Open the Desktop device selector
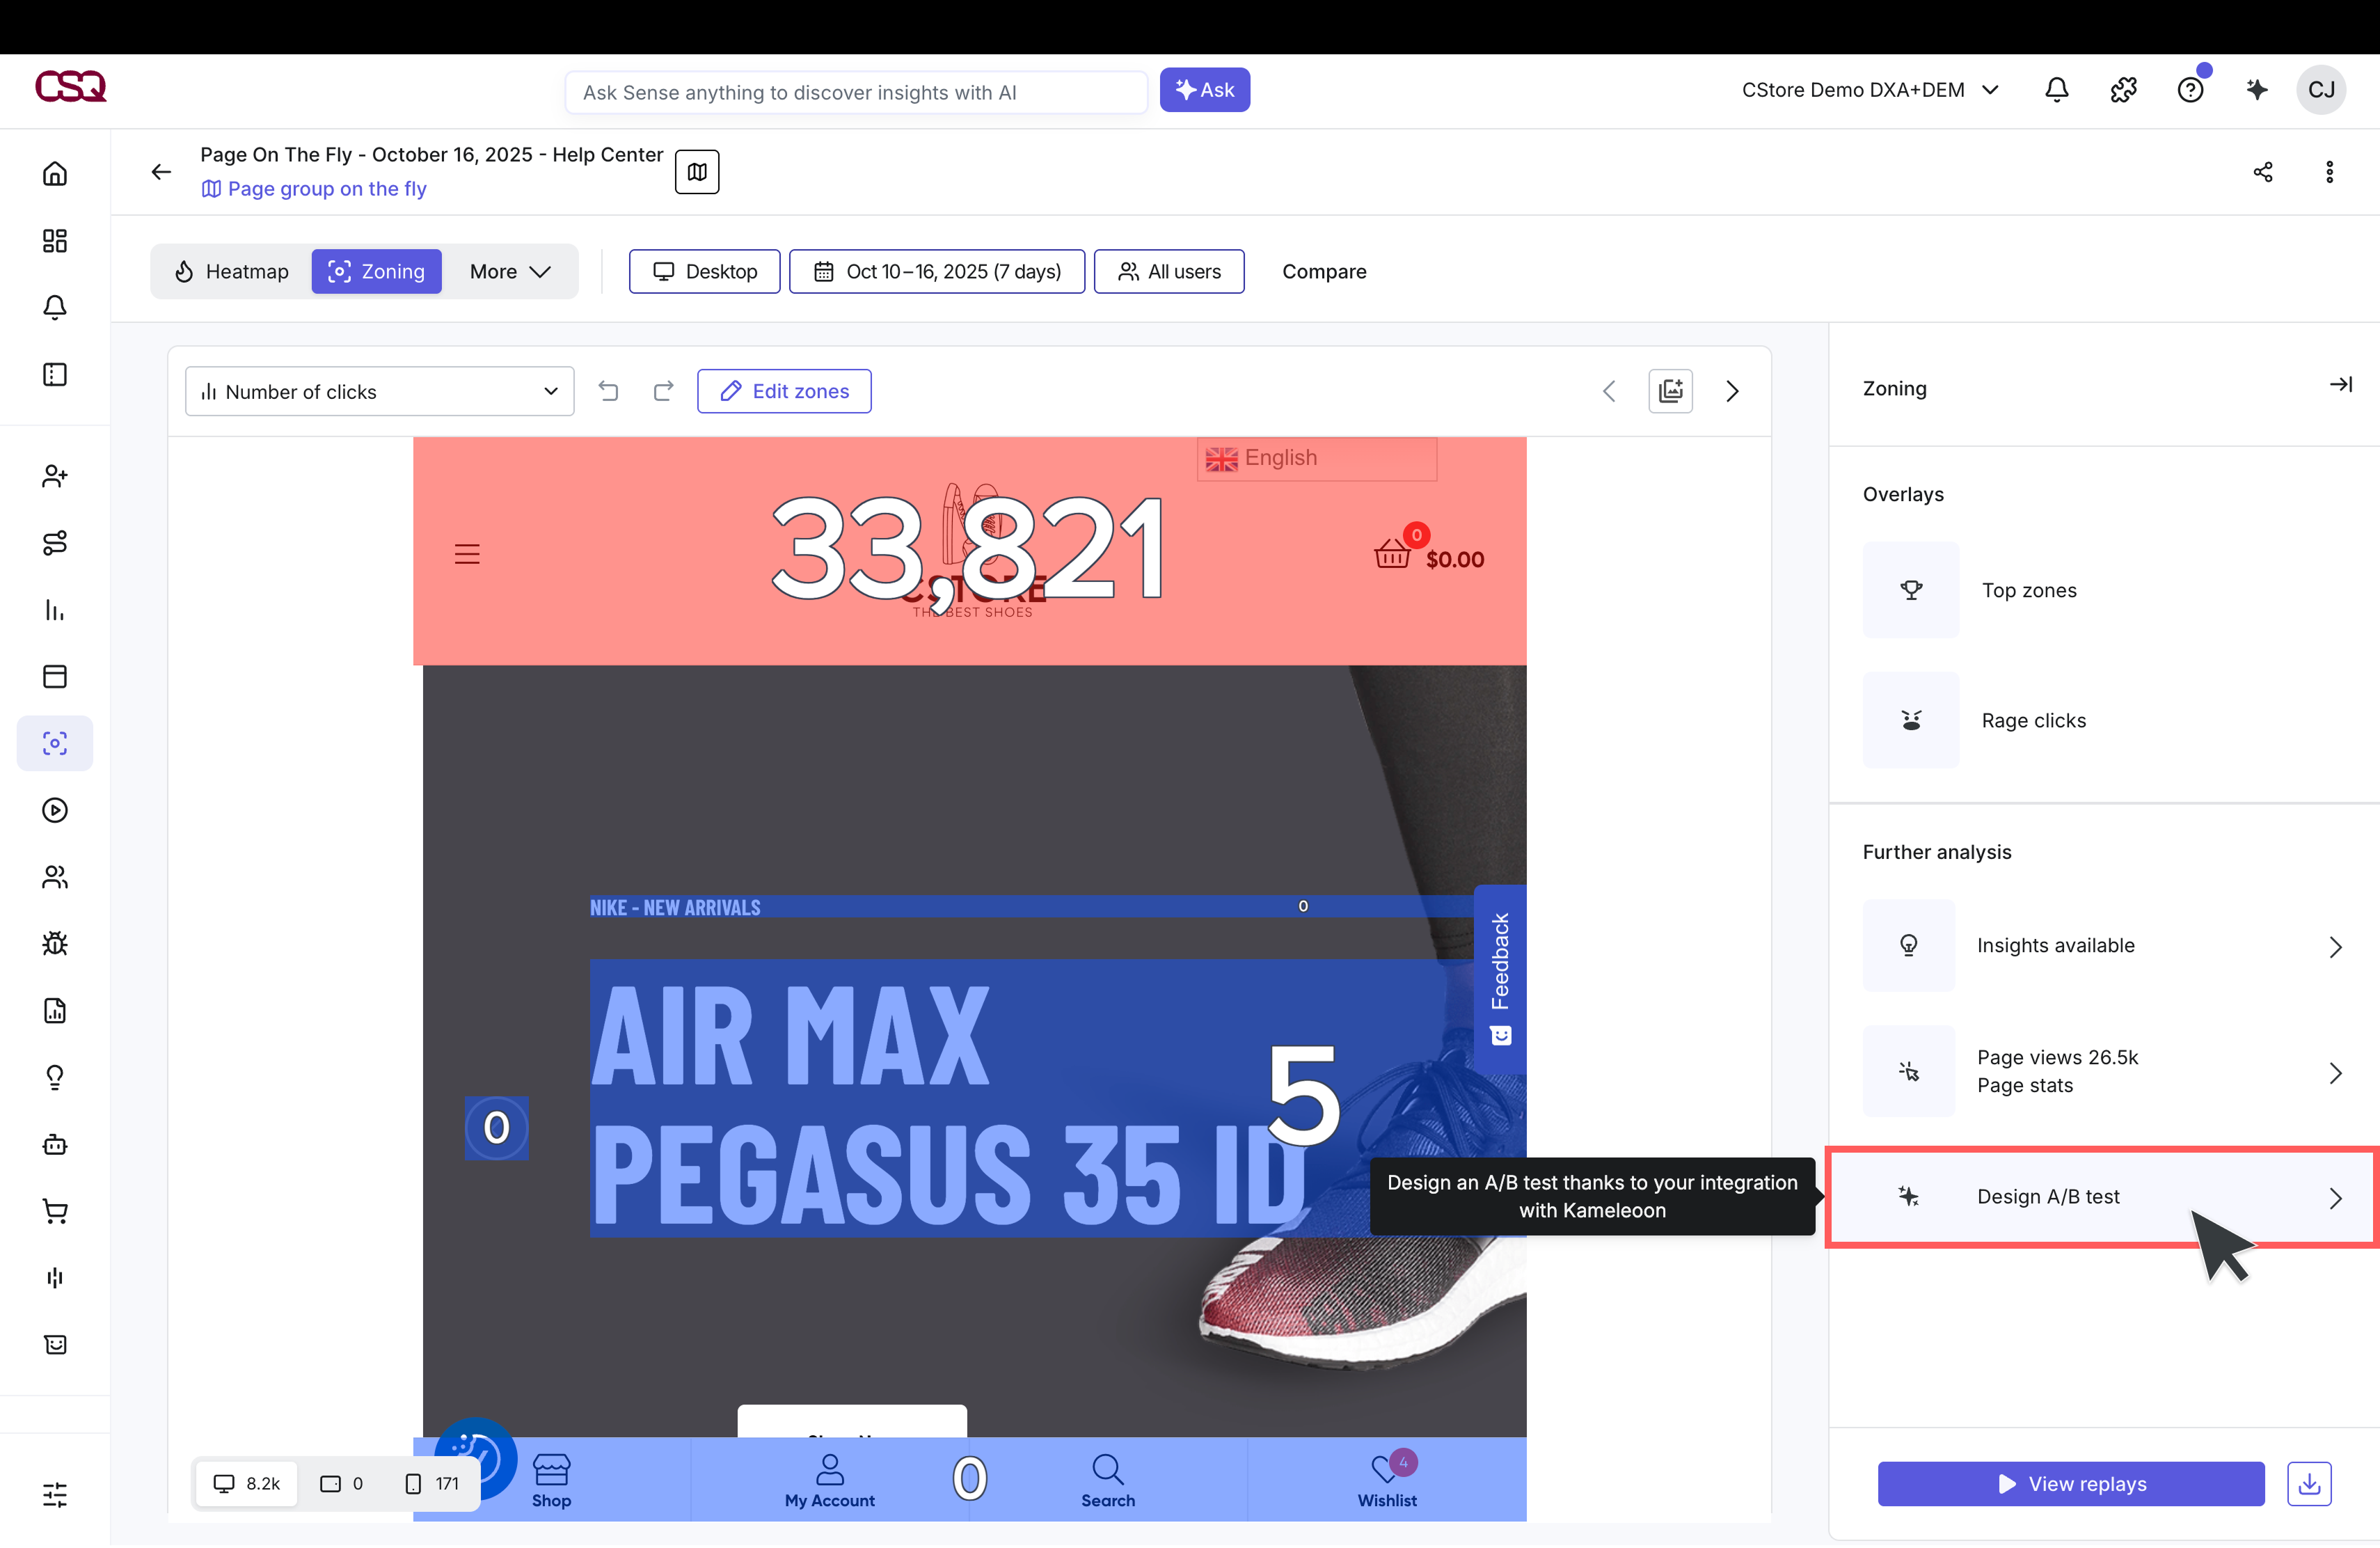Image resolution: width=2380 pixels, height=1548 pixels. [x=704, y=272]
